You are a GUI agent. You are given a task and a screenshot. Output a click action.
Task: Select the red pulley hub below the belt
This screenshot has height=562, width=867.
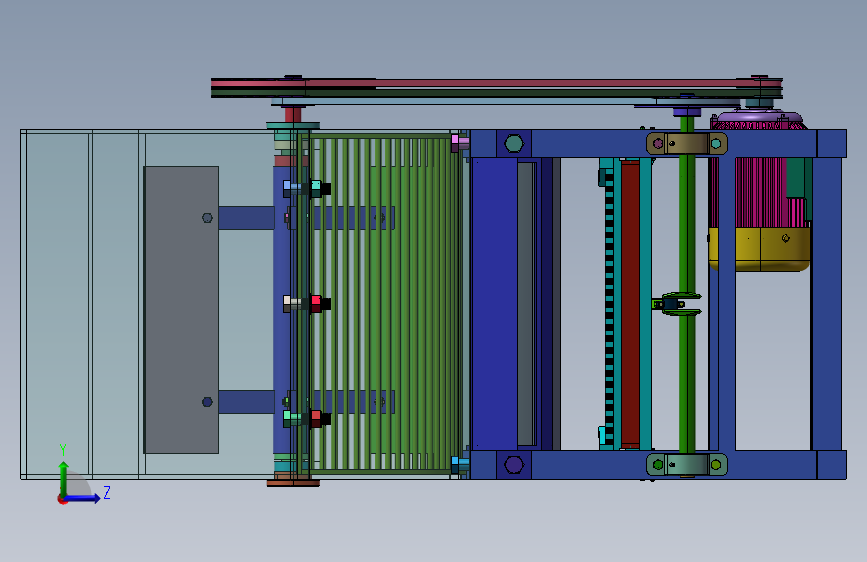coord(293,115)
